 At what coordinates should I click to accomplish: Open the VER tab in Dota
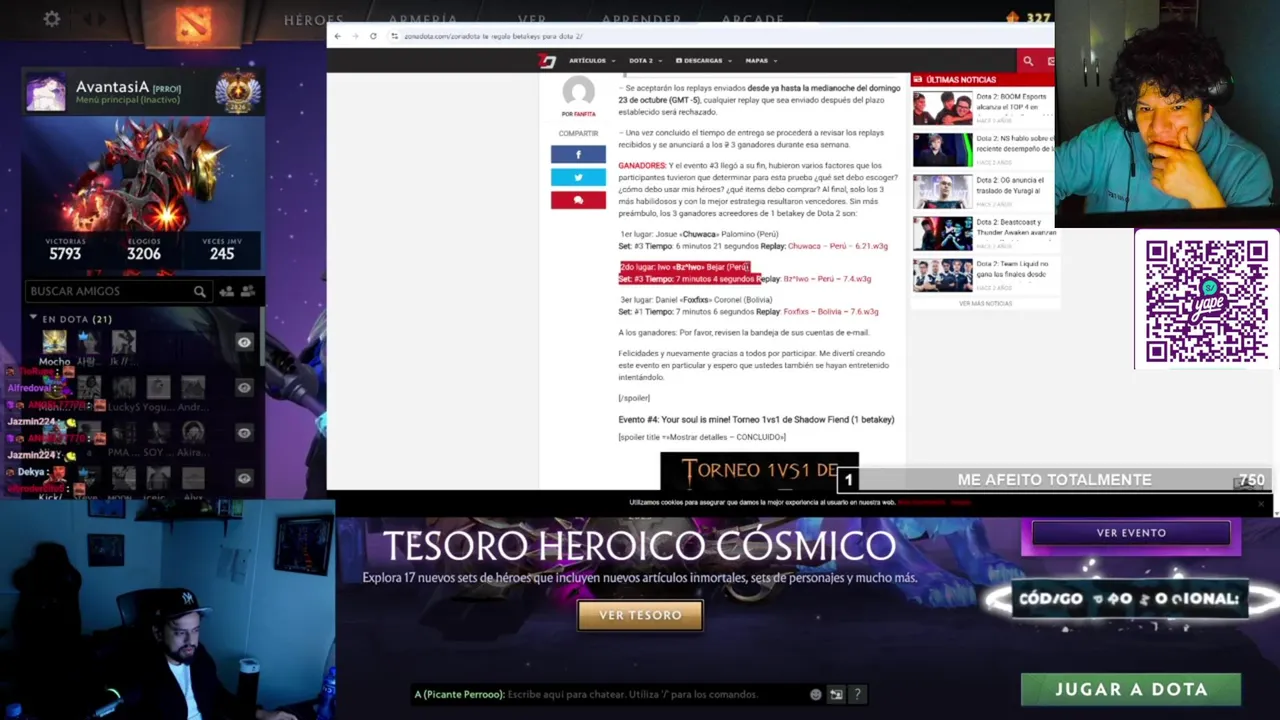[x=533, y=20]
